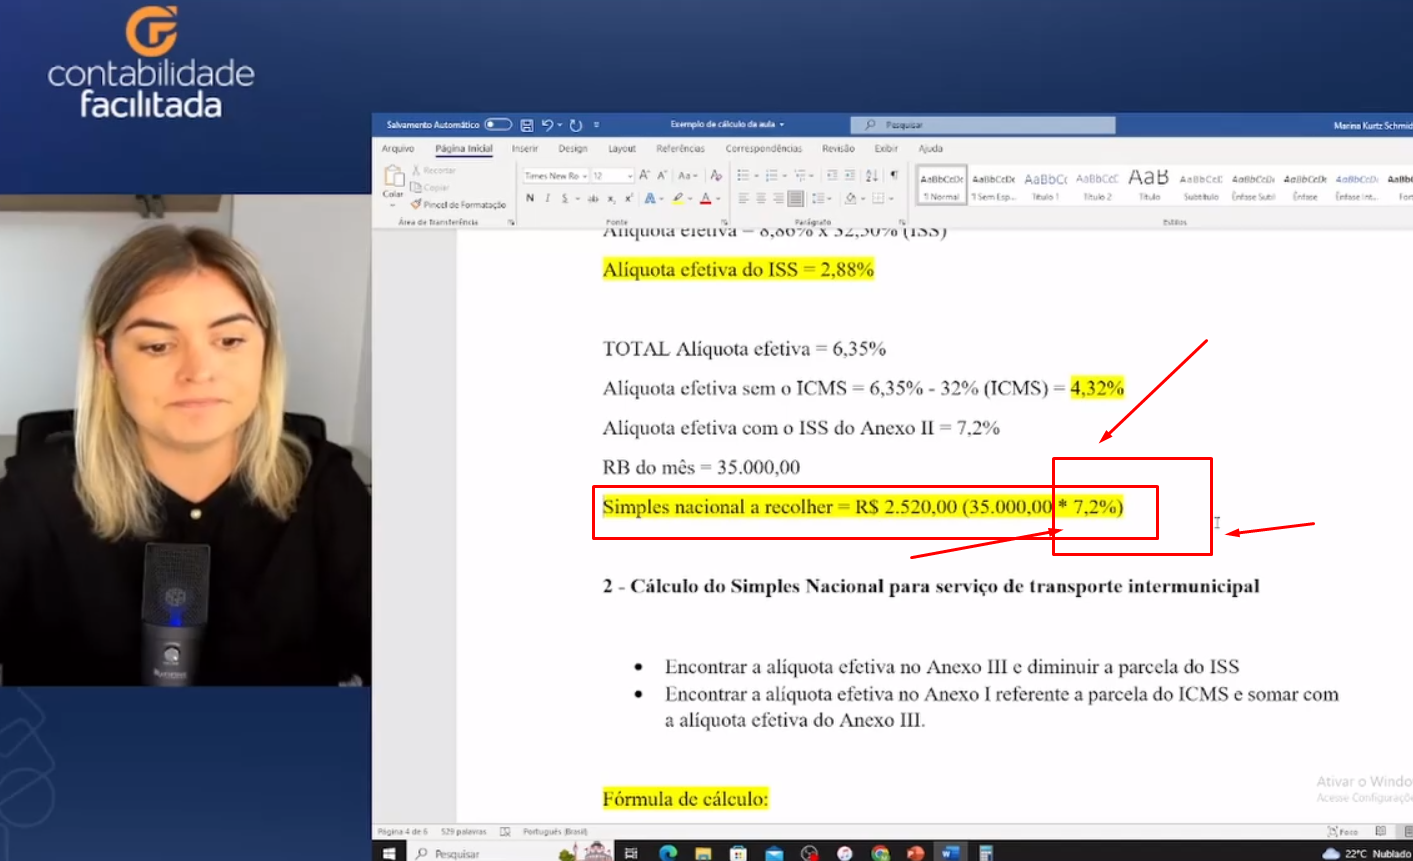Switch to the Layout tab

pyautogui.click(x=622, y=149)
